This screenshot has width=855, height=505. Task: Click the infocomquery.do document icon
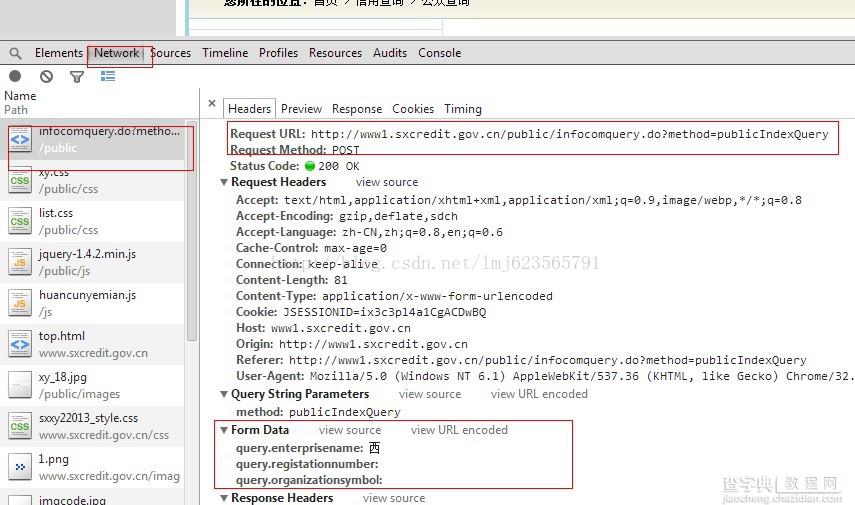(20, 140)
